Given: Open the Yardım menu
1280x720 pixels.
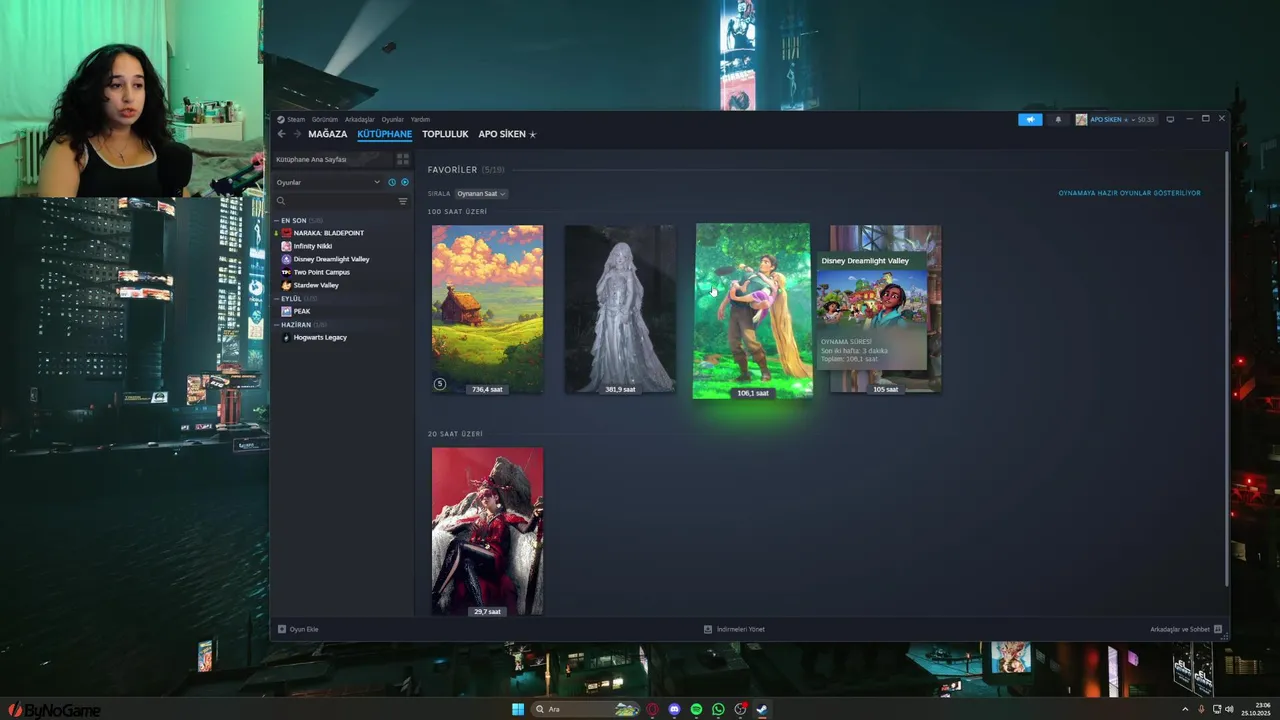Looking at the screenshot, I should point(420,119).
